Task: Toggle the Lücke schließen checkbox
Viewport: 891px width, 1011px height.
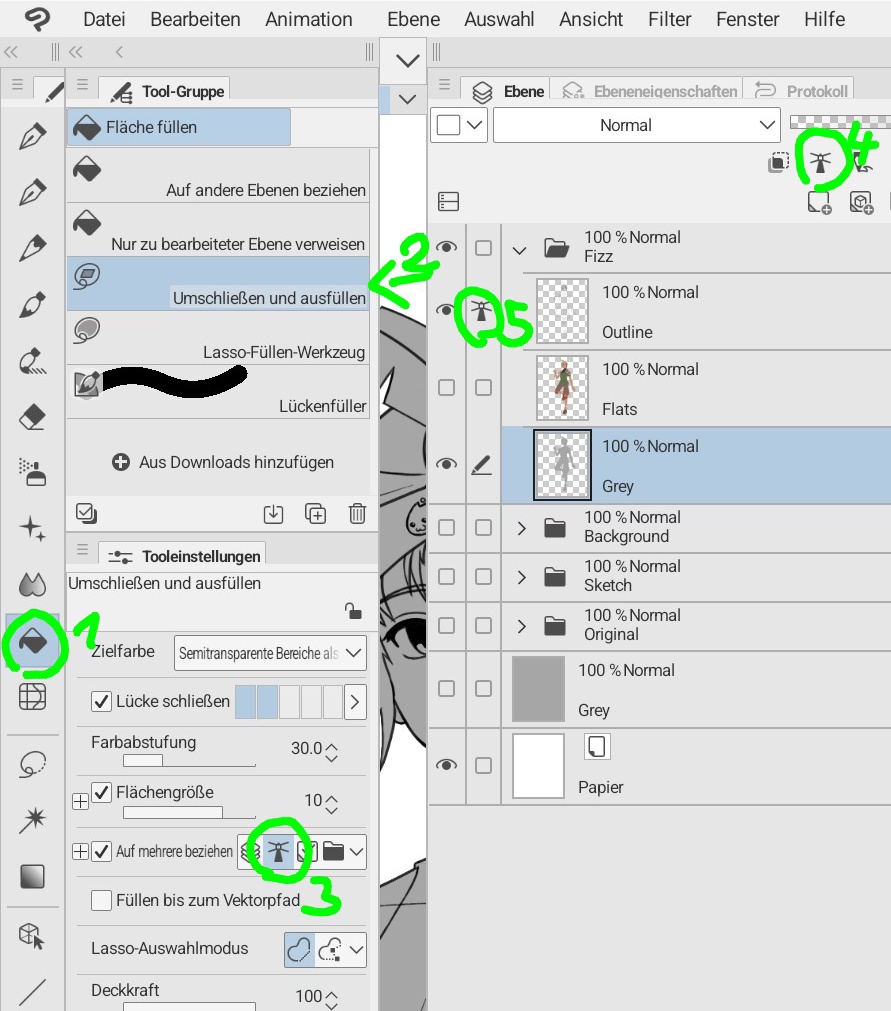Action: click(101, 702)
